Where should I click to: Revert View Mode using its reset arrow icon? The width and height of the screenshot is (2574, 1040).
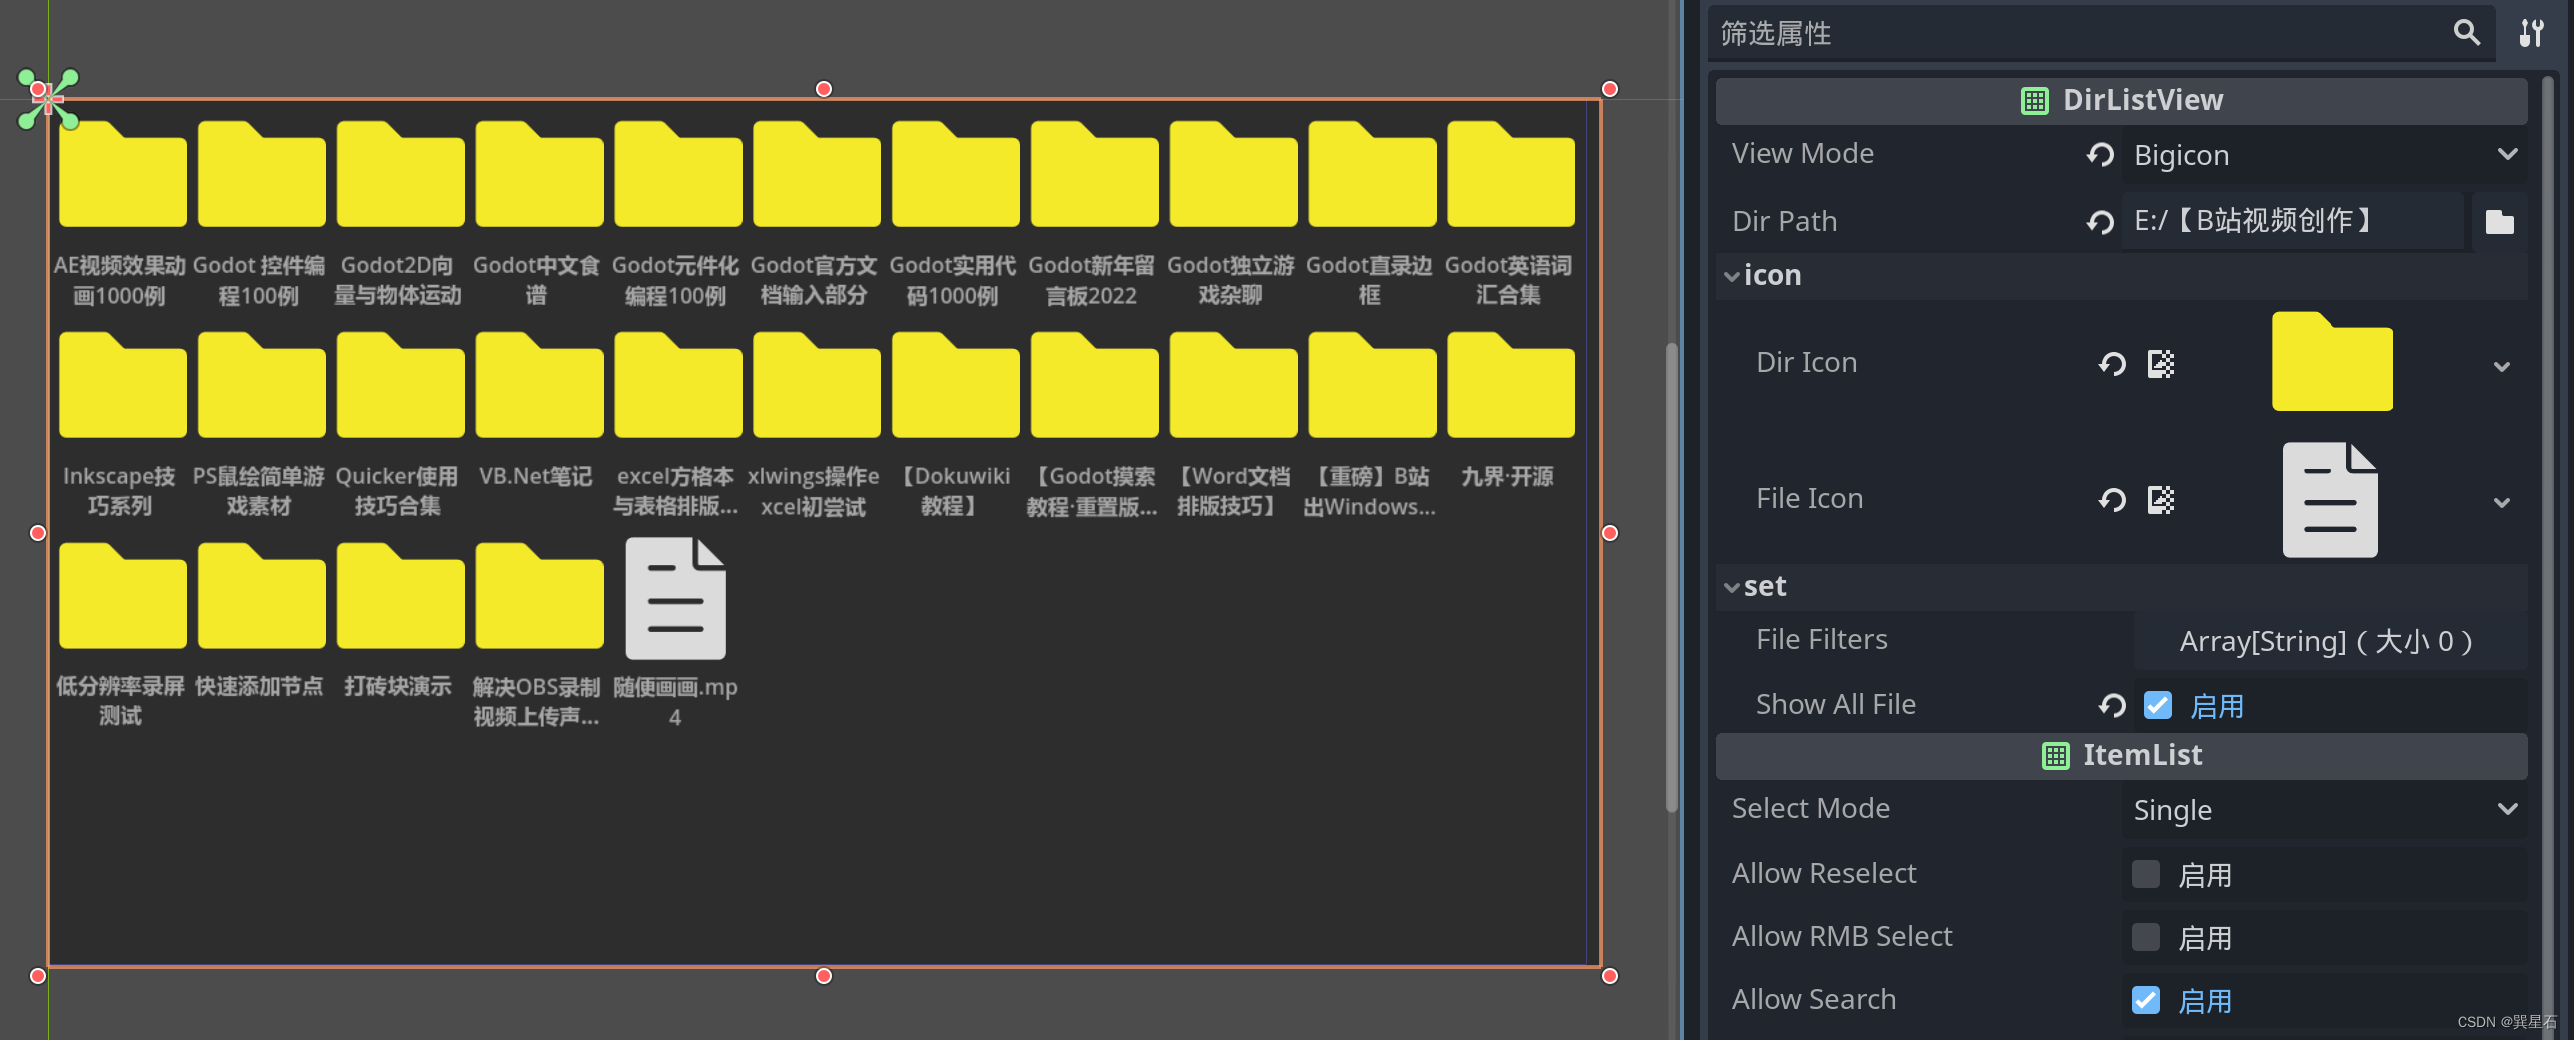pyautogui.click(x=2100, y=154)
